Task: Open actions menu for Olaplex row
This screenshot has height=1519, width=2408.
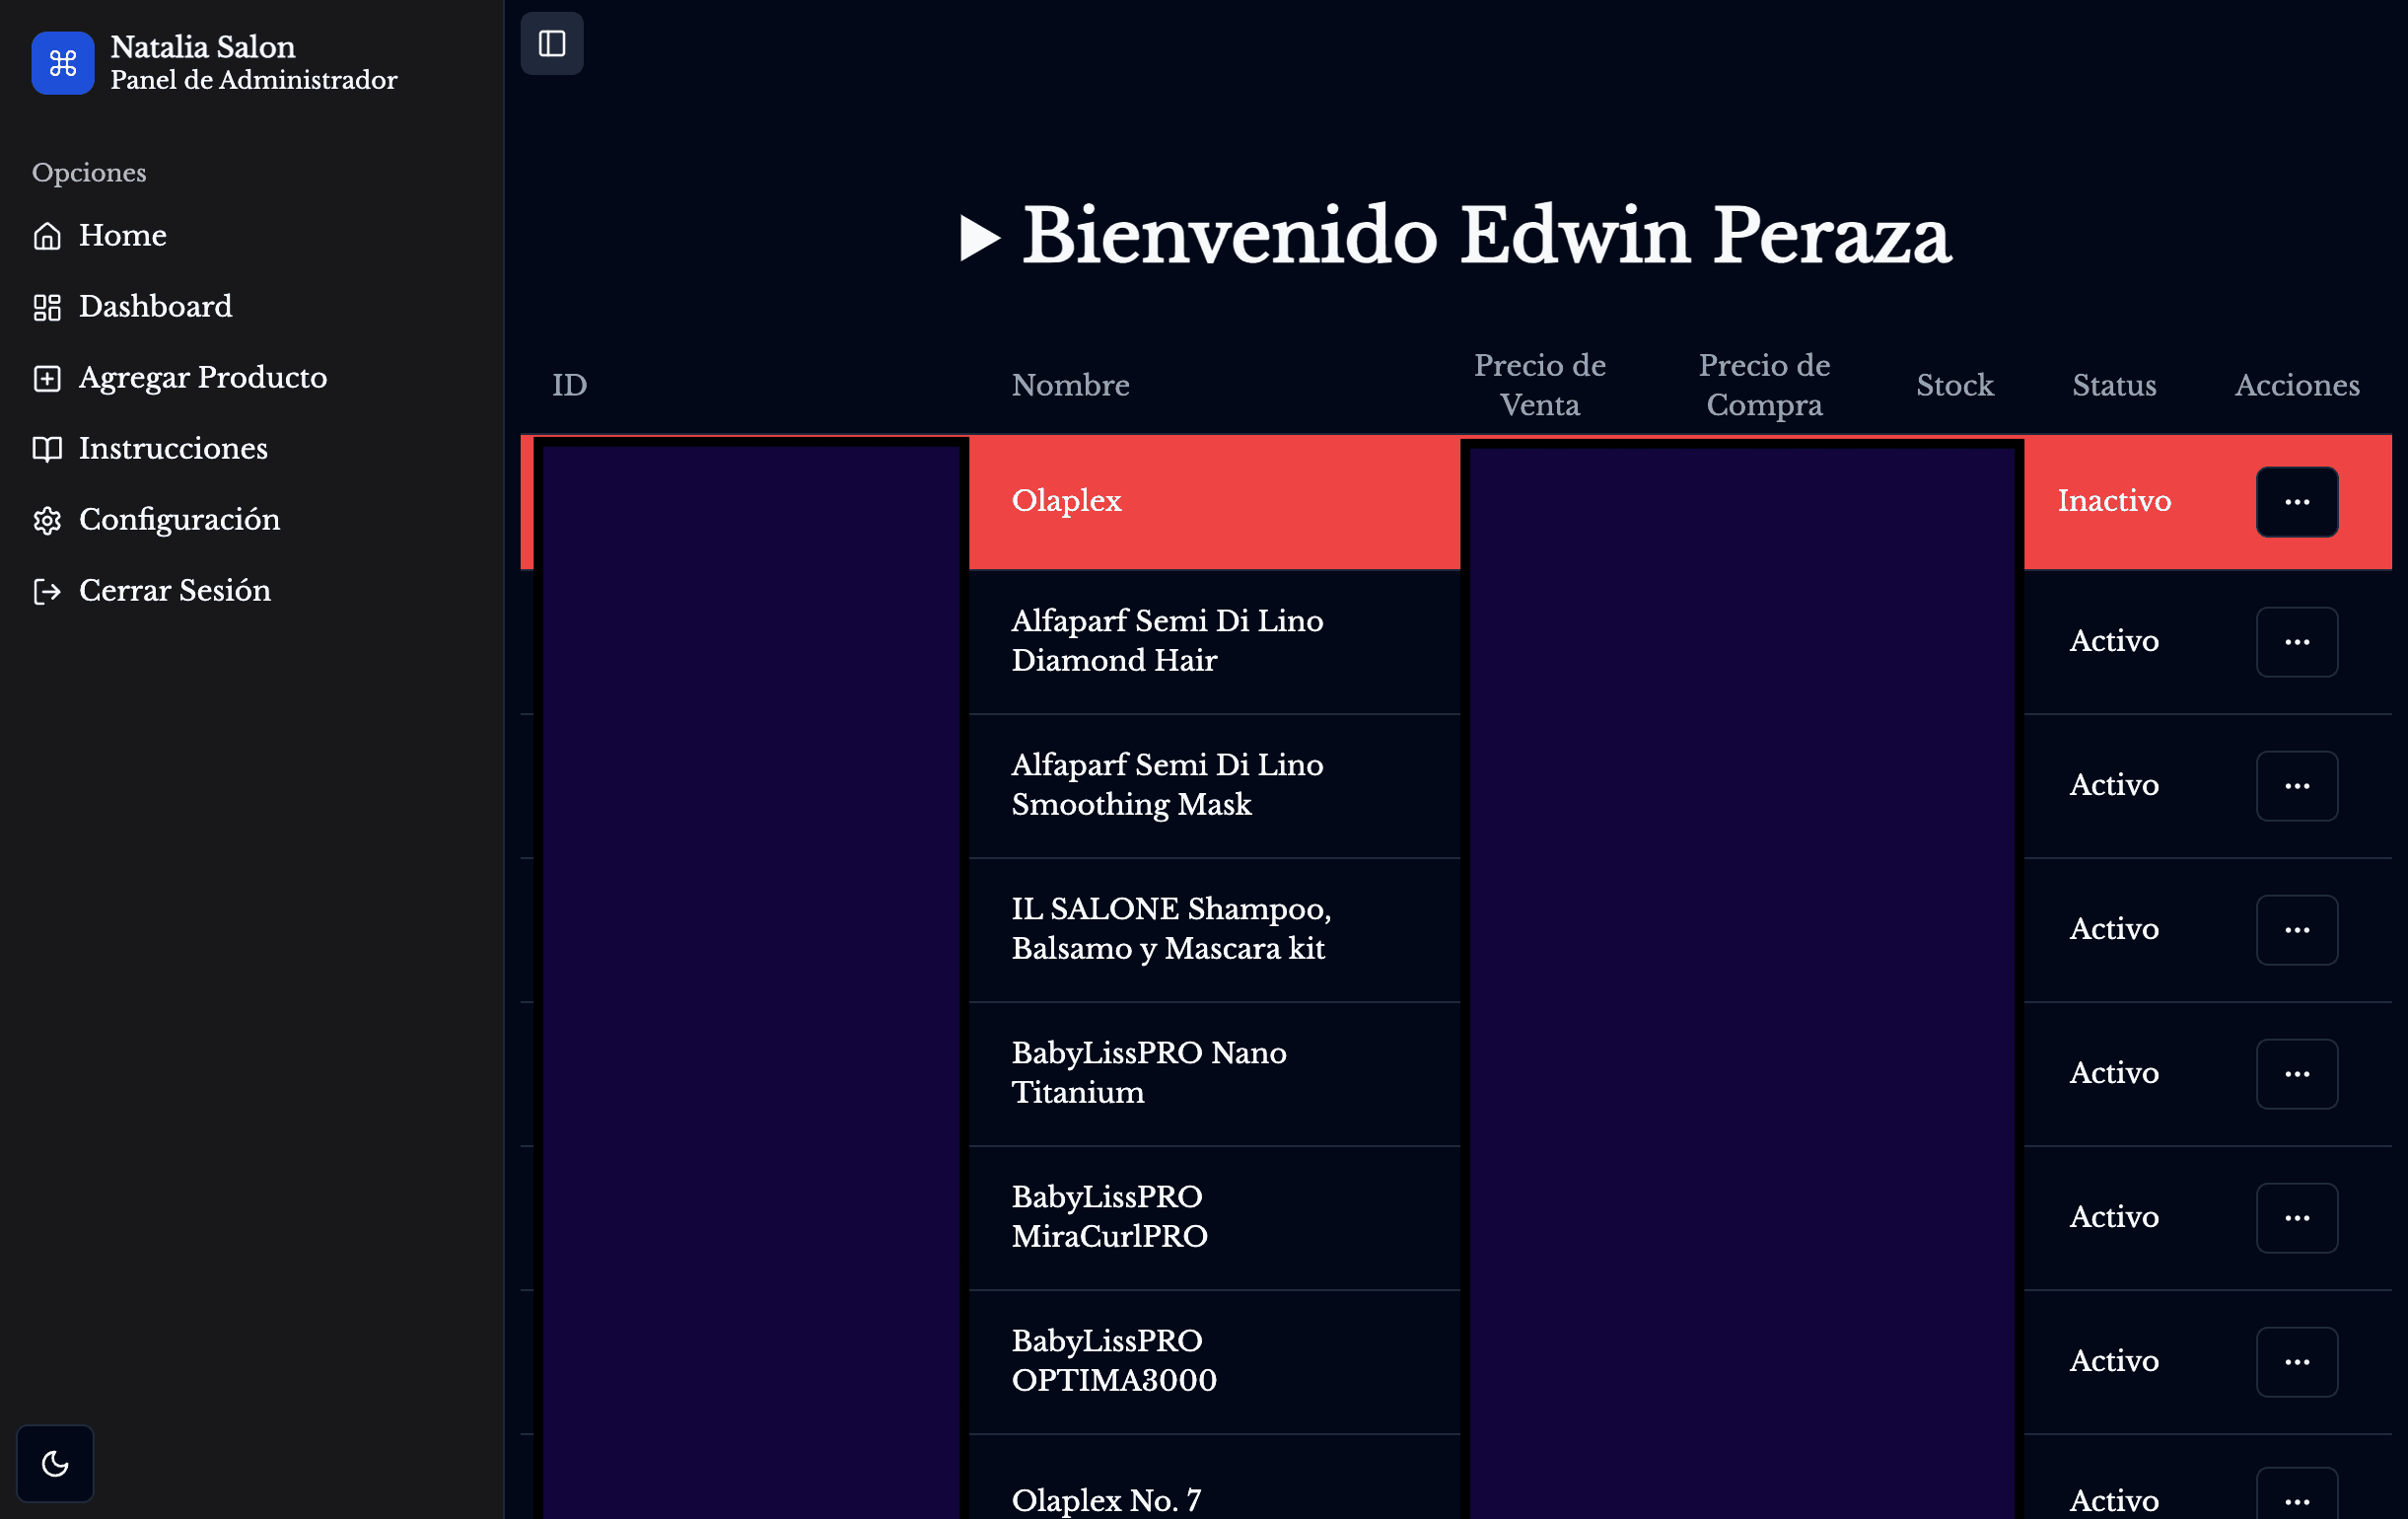Action: 2297,502
